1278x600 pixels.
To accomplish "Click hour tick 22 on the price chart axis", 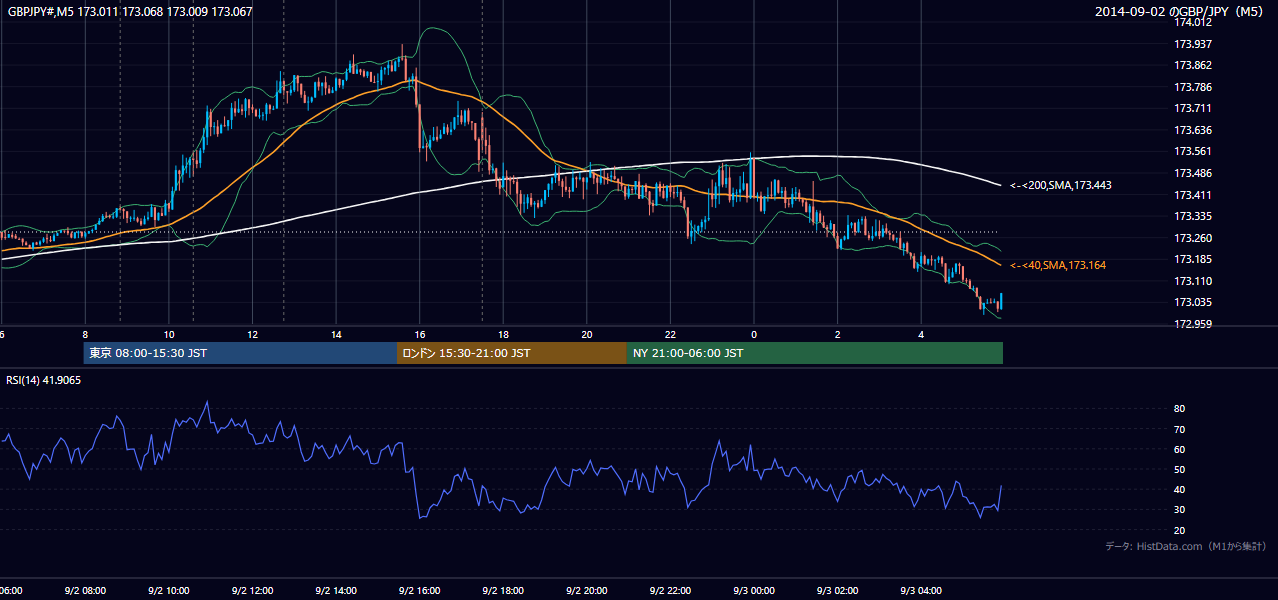I will pyautogui.click(x=670, y=334).
